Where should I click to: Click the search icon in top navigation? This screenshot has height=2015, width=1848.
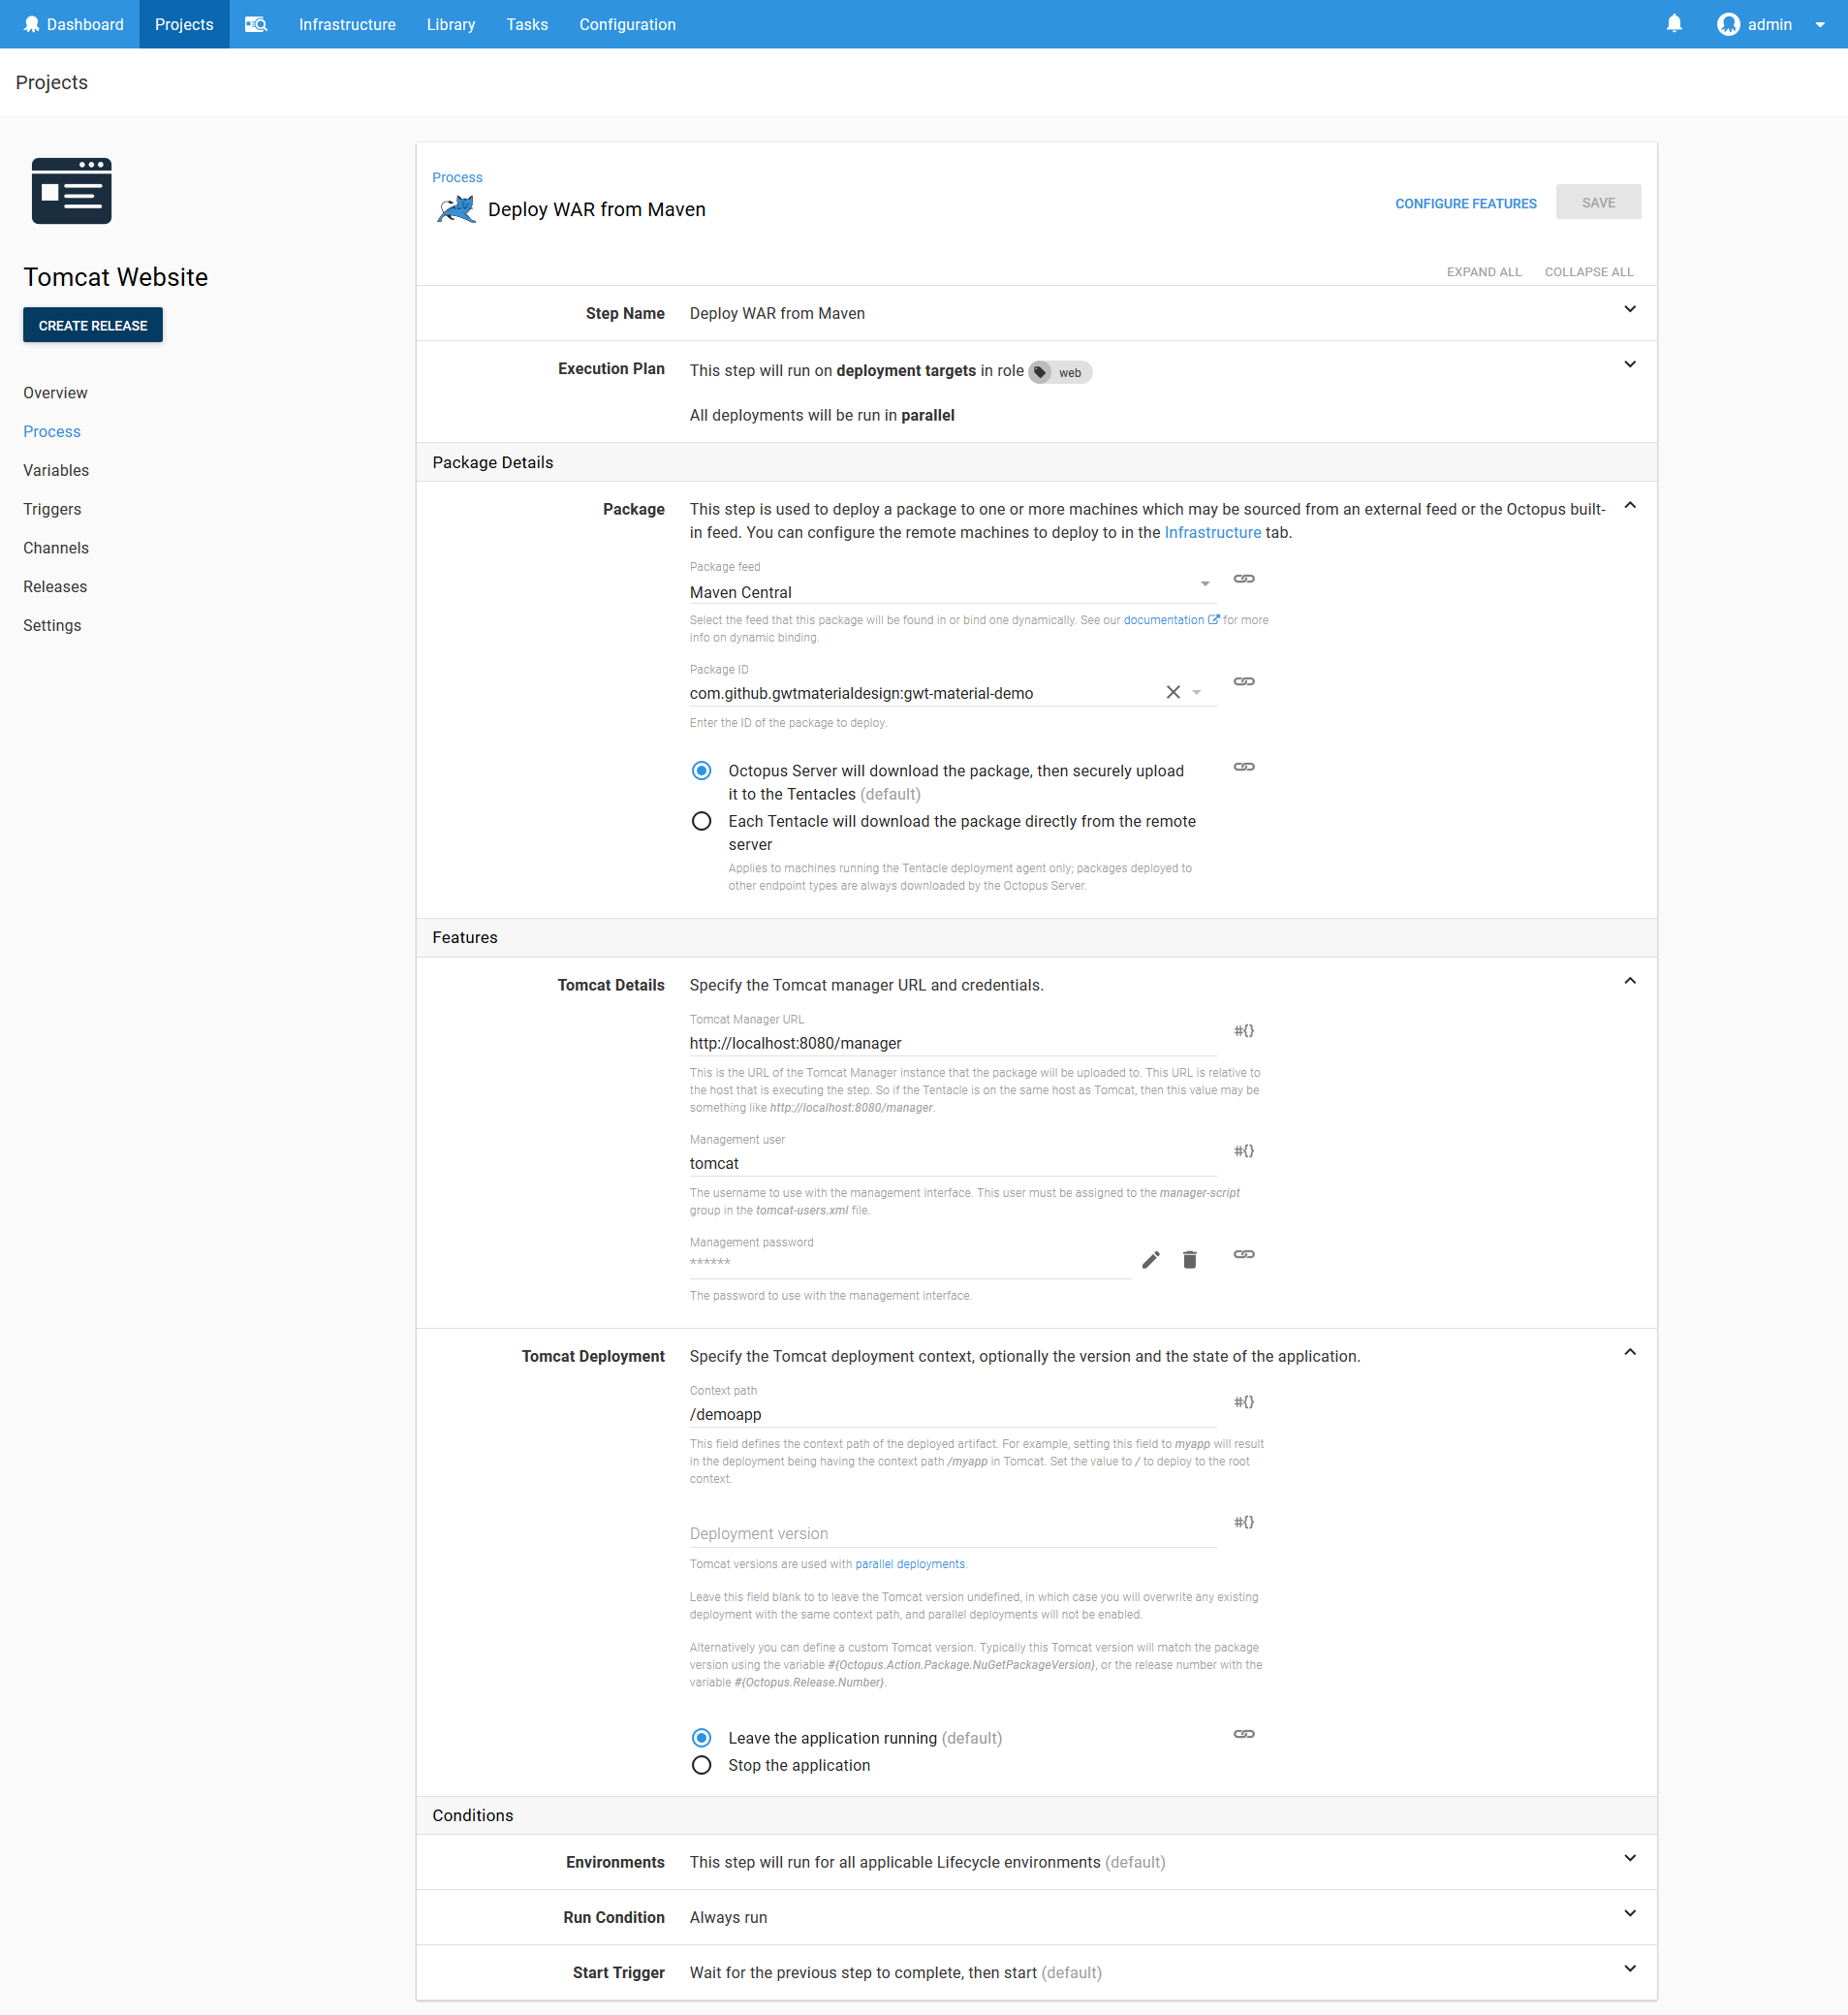[256, 24]
